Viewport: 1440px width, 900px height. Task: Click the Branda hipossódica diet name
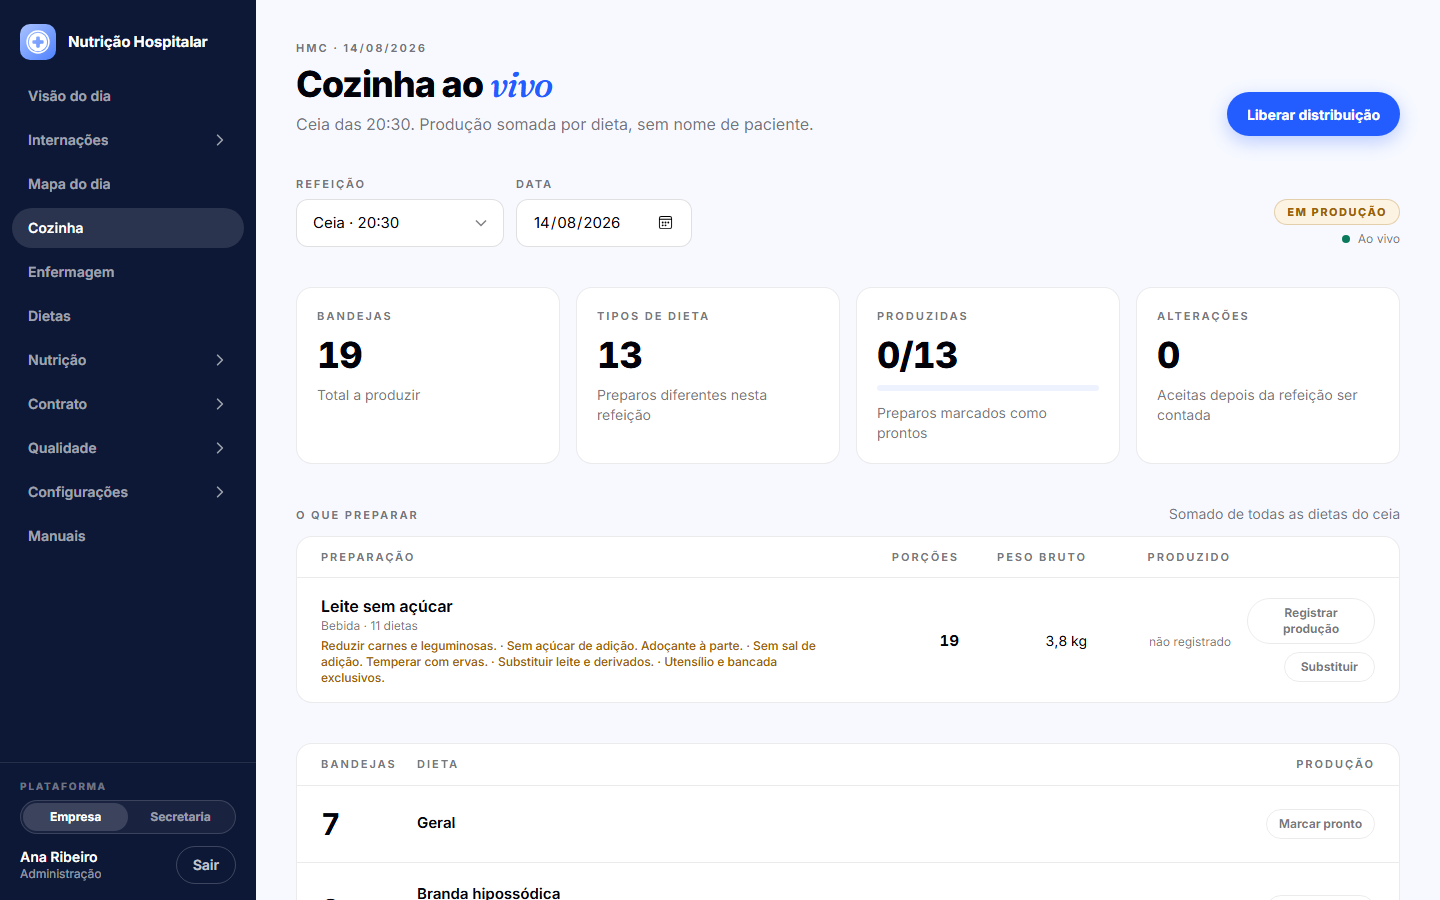click(488, 892)
